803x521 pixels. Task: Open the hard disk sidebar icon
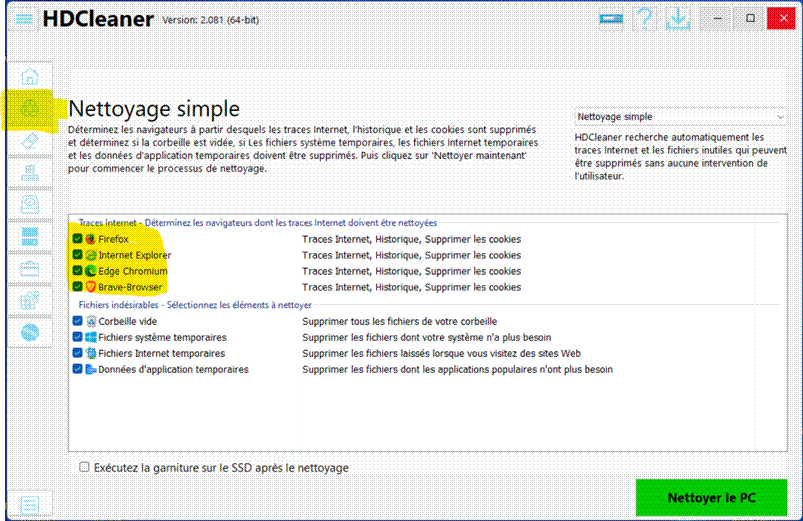(x=30, y=205)
